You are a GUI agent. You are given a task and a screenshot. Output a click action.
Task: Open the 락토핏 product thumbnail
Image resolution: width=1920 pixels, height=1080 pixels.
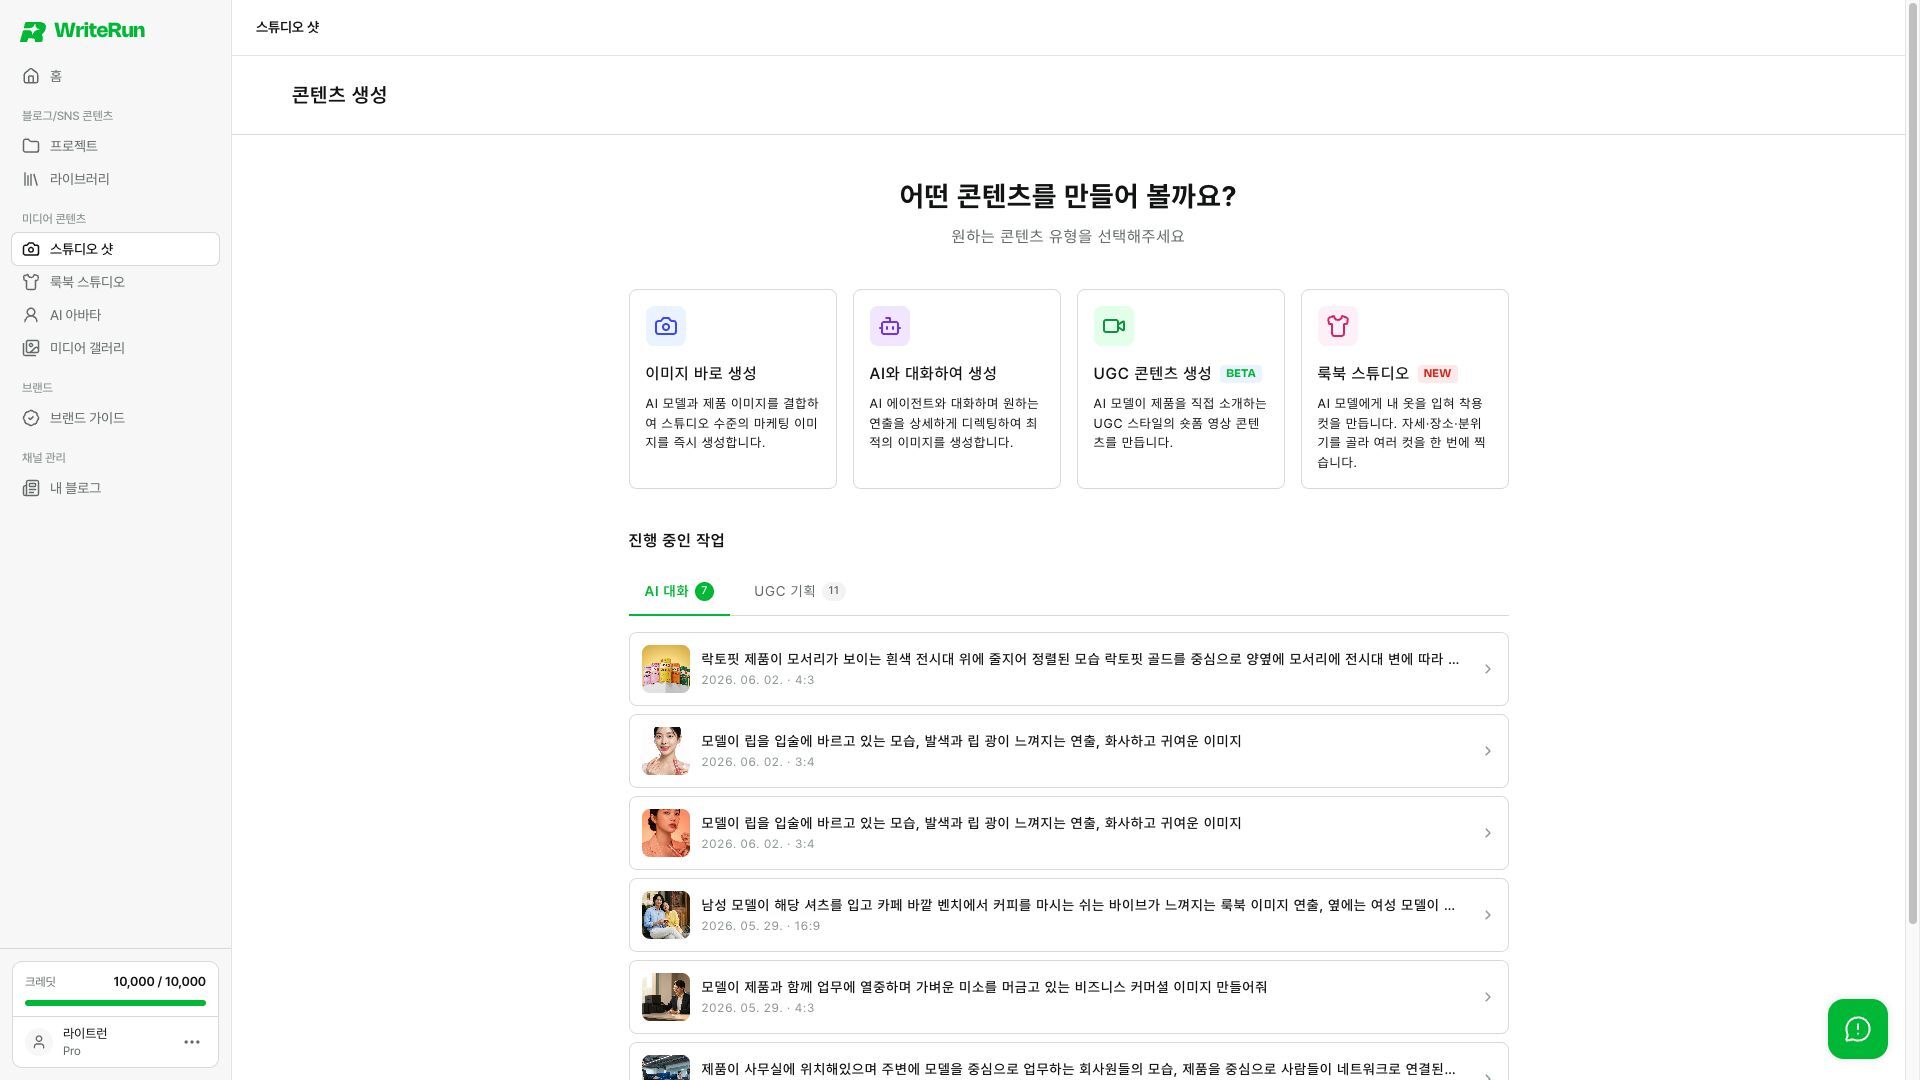666,669
